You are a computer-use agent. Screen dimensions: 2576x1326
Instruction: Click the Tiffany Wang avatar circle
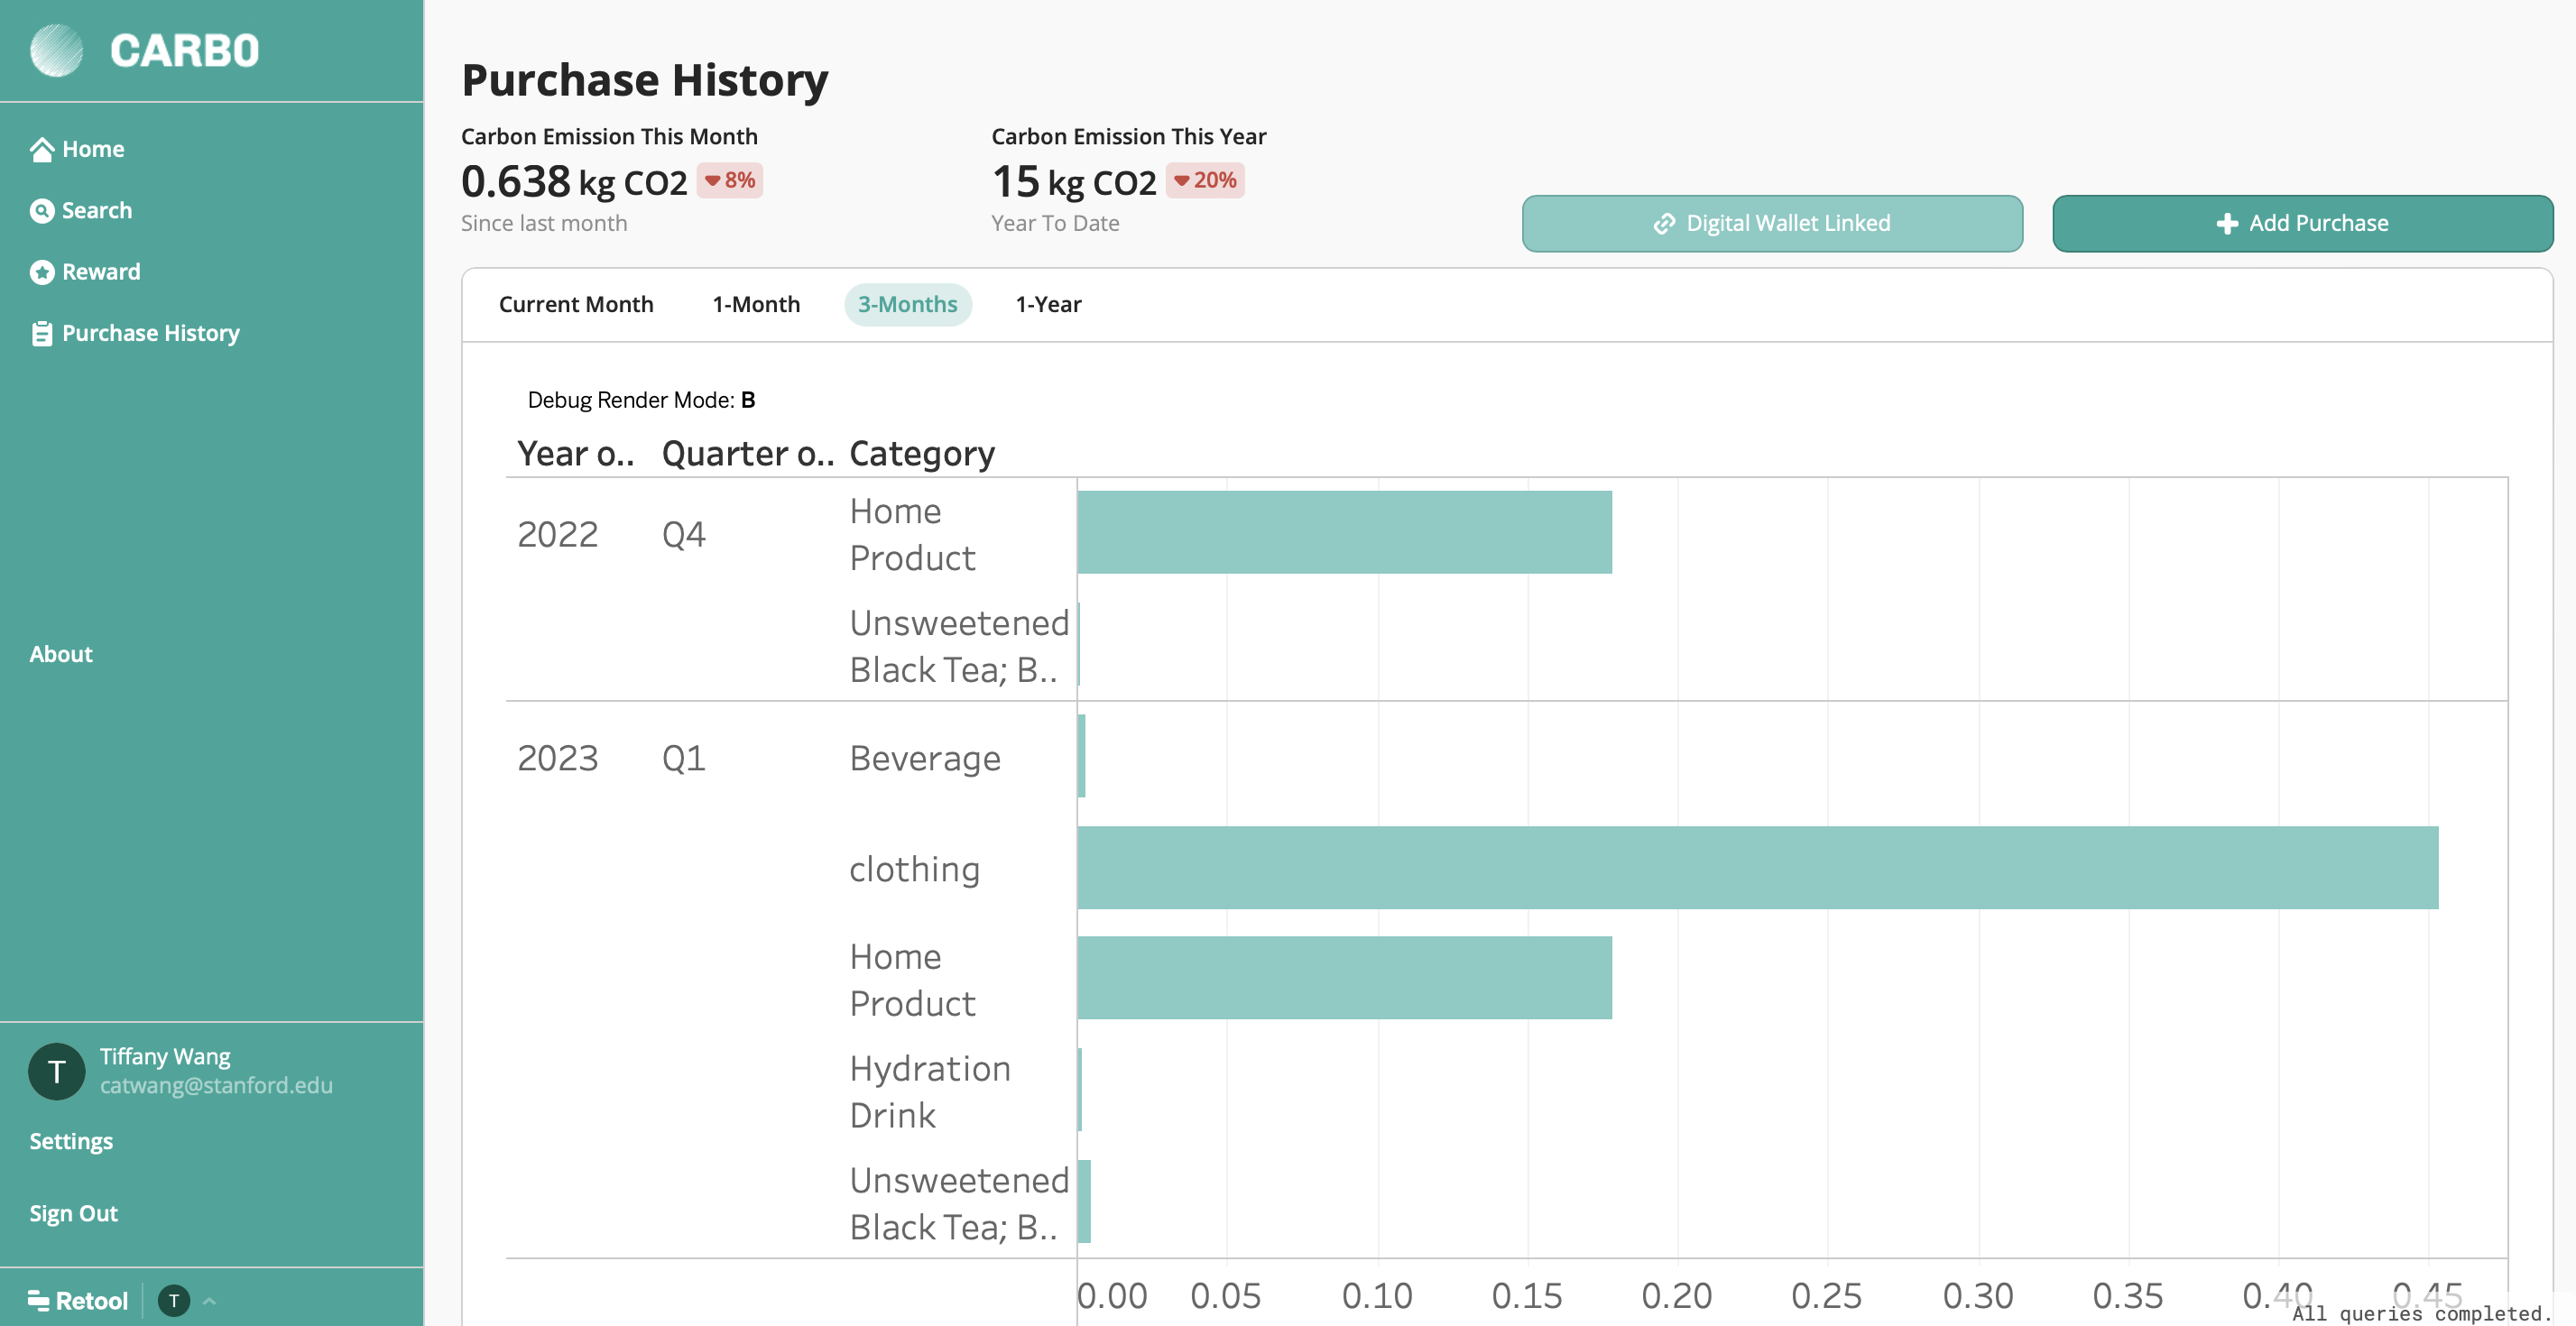tap(56, 1071)
